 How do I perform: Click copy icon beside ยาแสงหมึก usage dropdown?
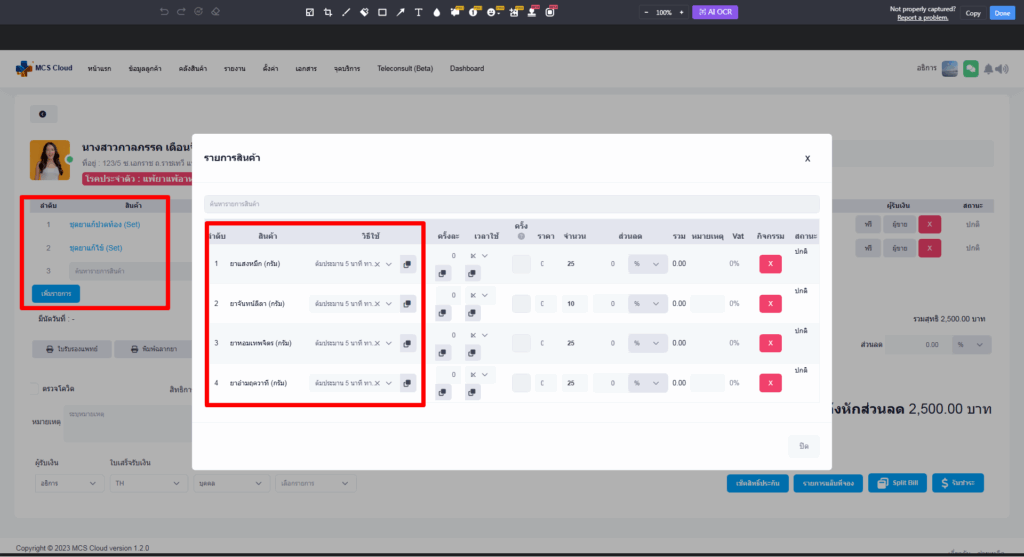pos(408,264)
